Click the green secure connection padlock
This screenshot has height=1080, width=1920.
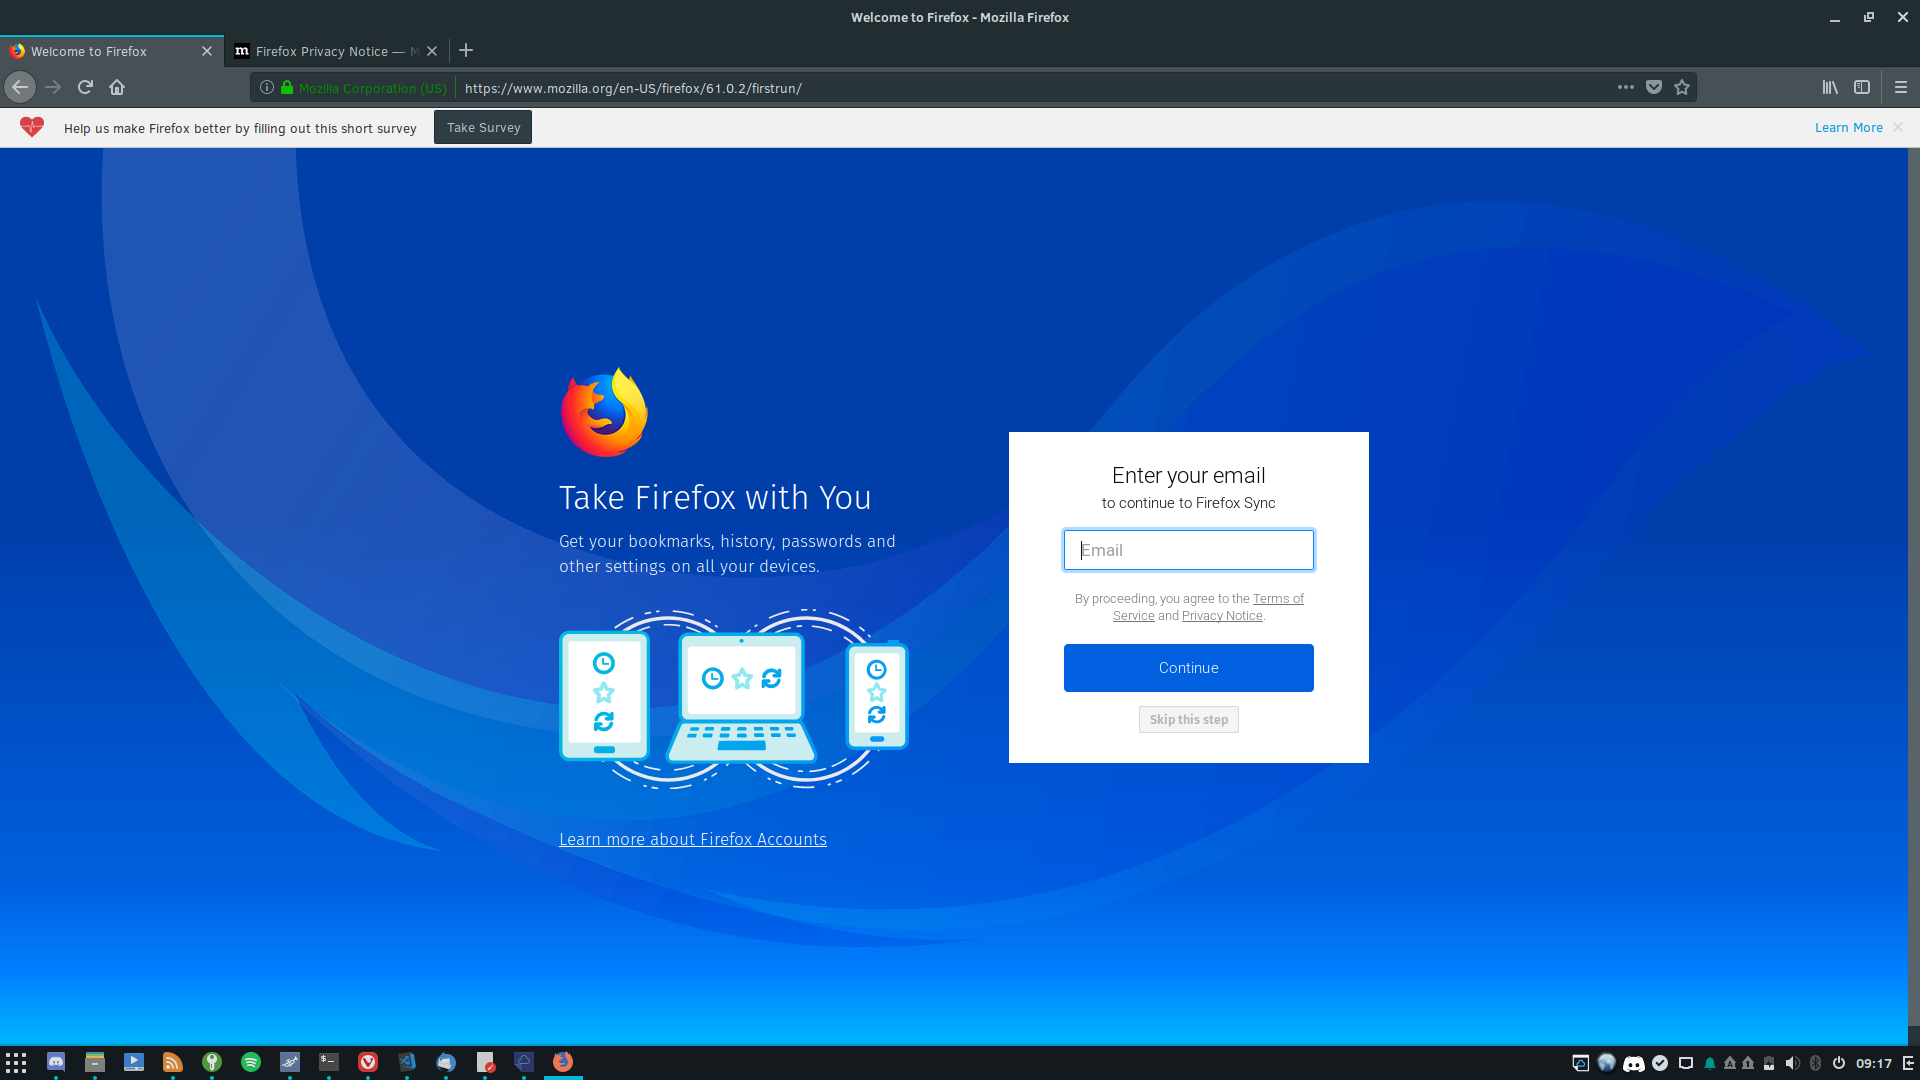pos(287,87)
